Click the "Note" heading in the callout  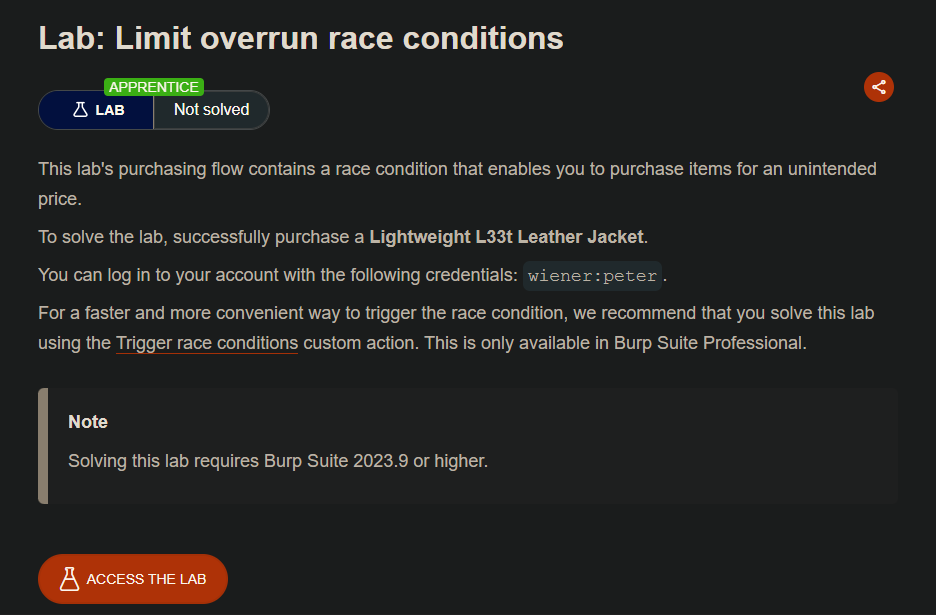(x=88, y=422)
